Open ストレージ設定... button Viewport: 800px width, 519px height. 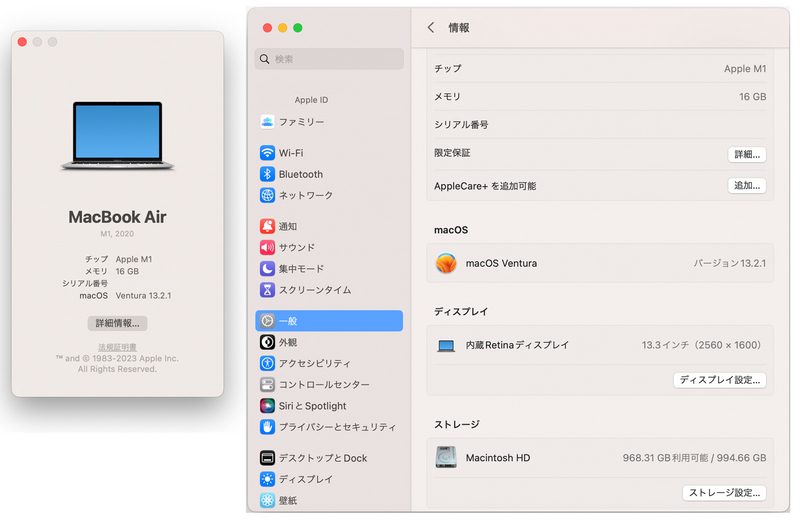point(724,492)
